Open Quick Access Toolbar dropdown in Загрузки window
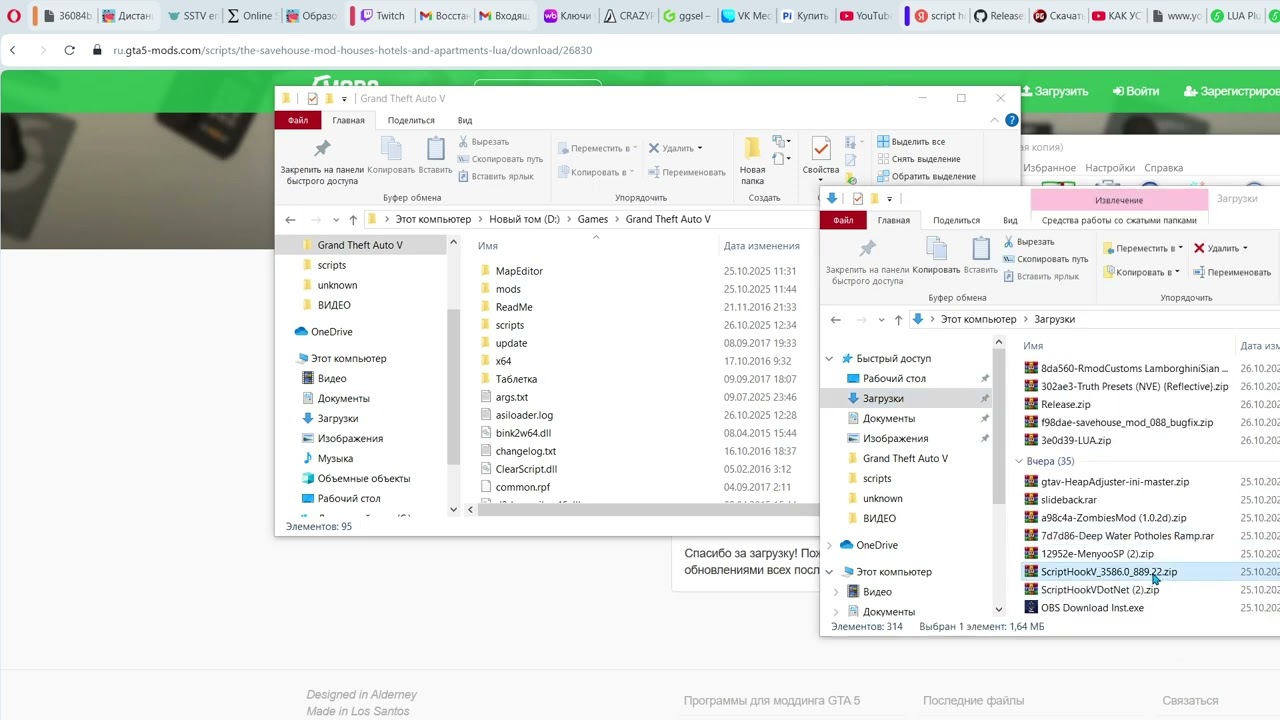 point(889,199)
